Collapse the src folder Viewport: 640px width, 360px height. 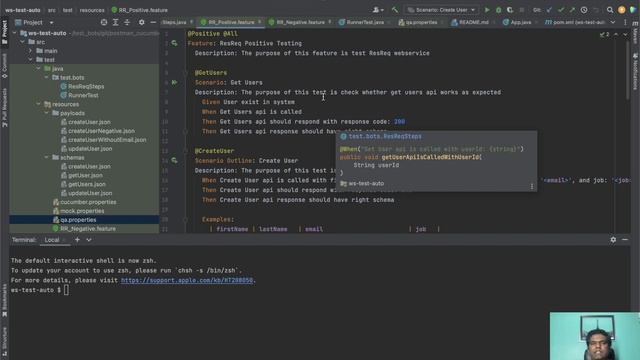click(22, 42)
